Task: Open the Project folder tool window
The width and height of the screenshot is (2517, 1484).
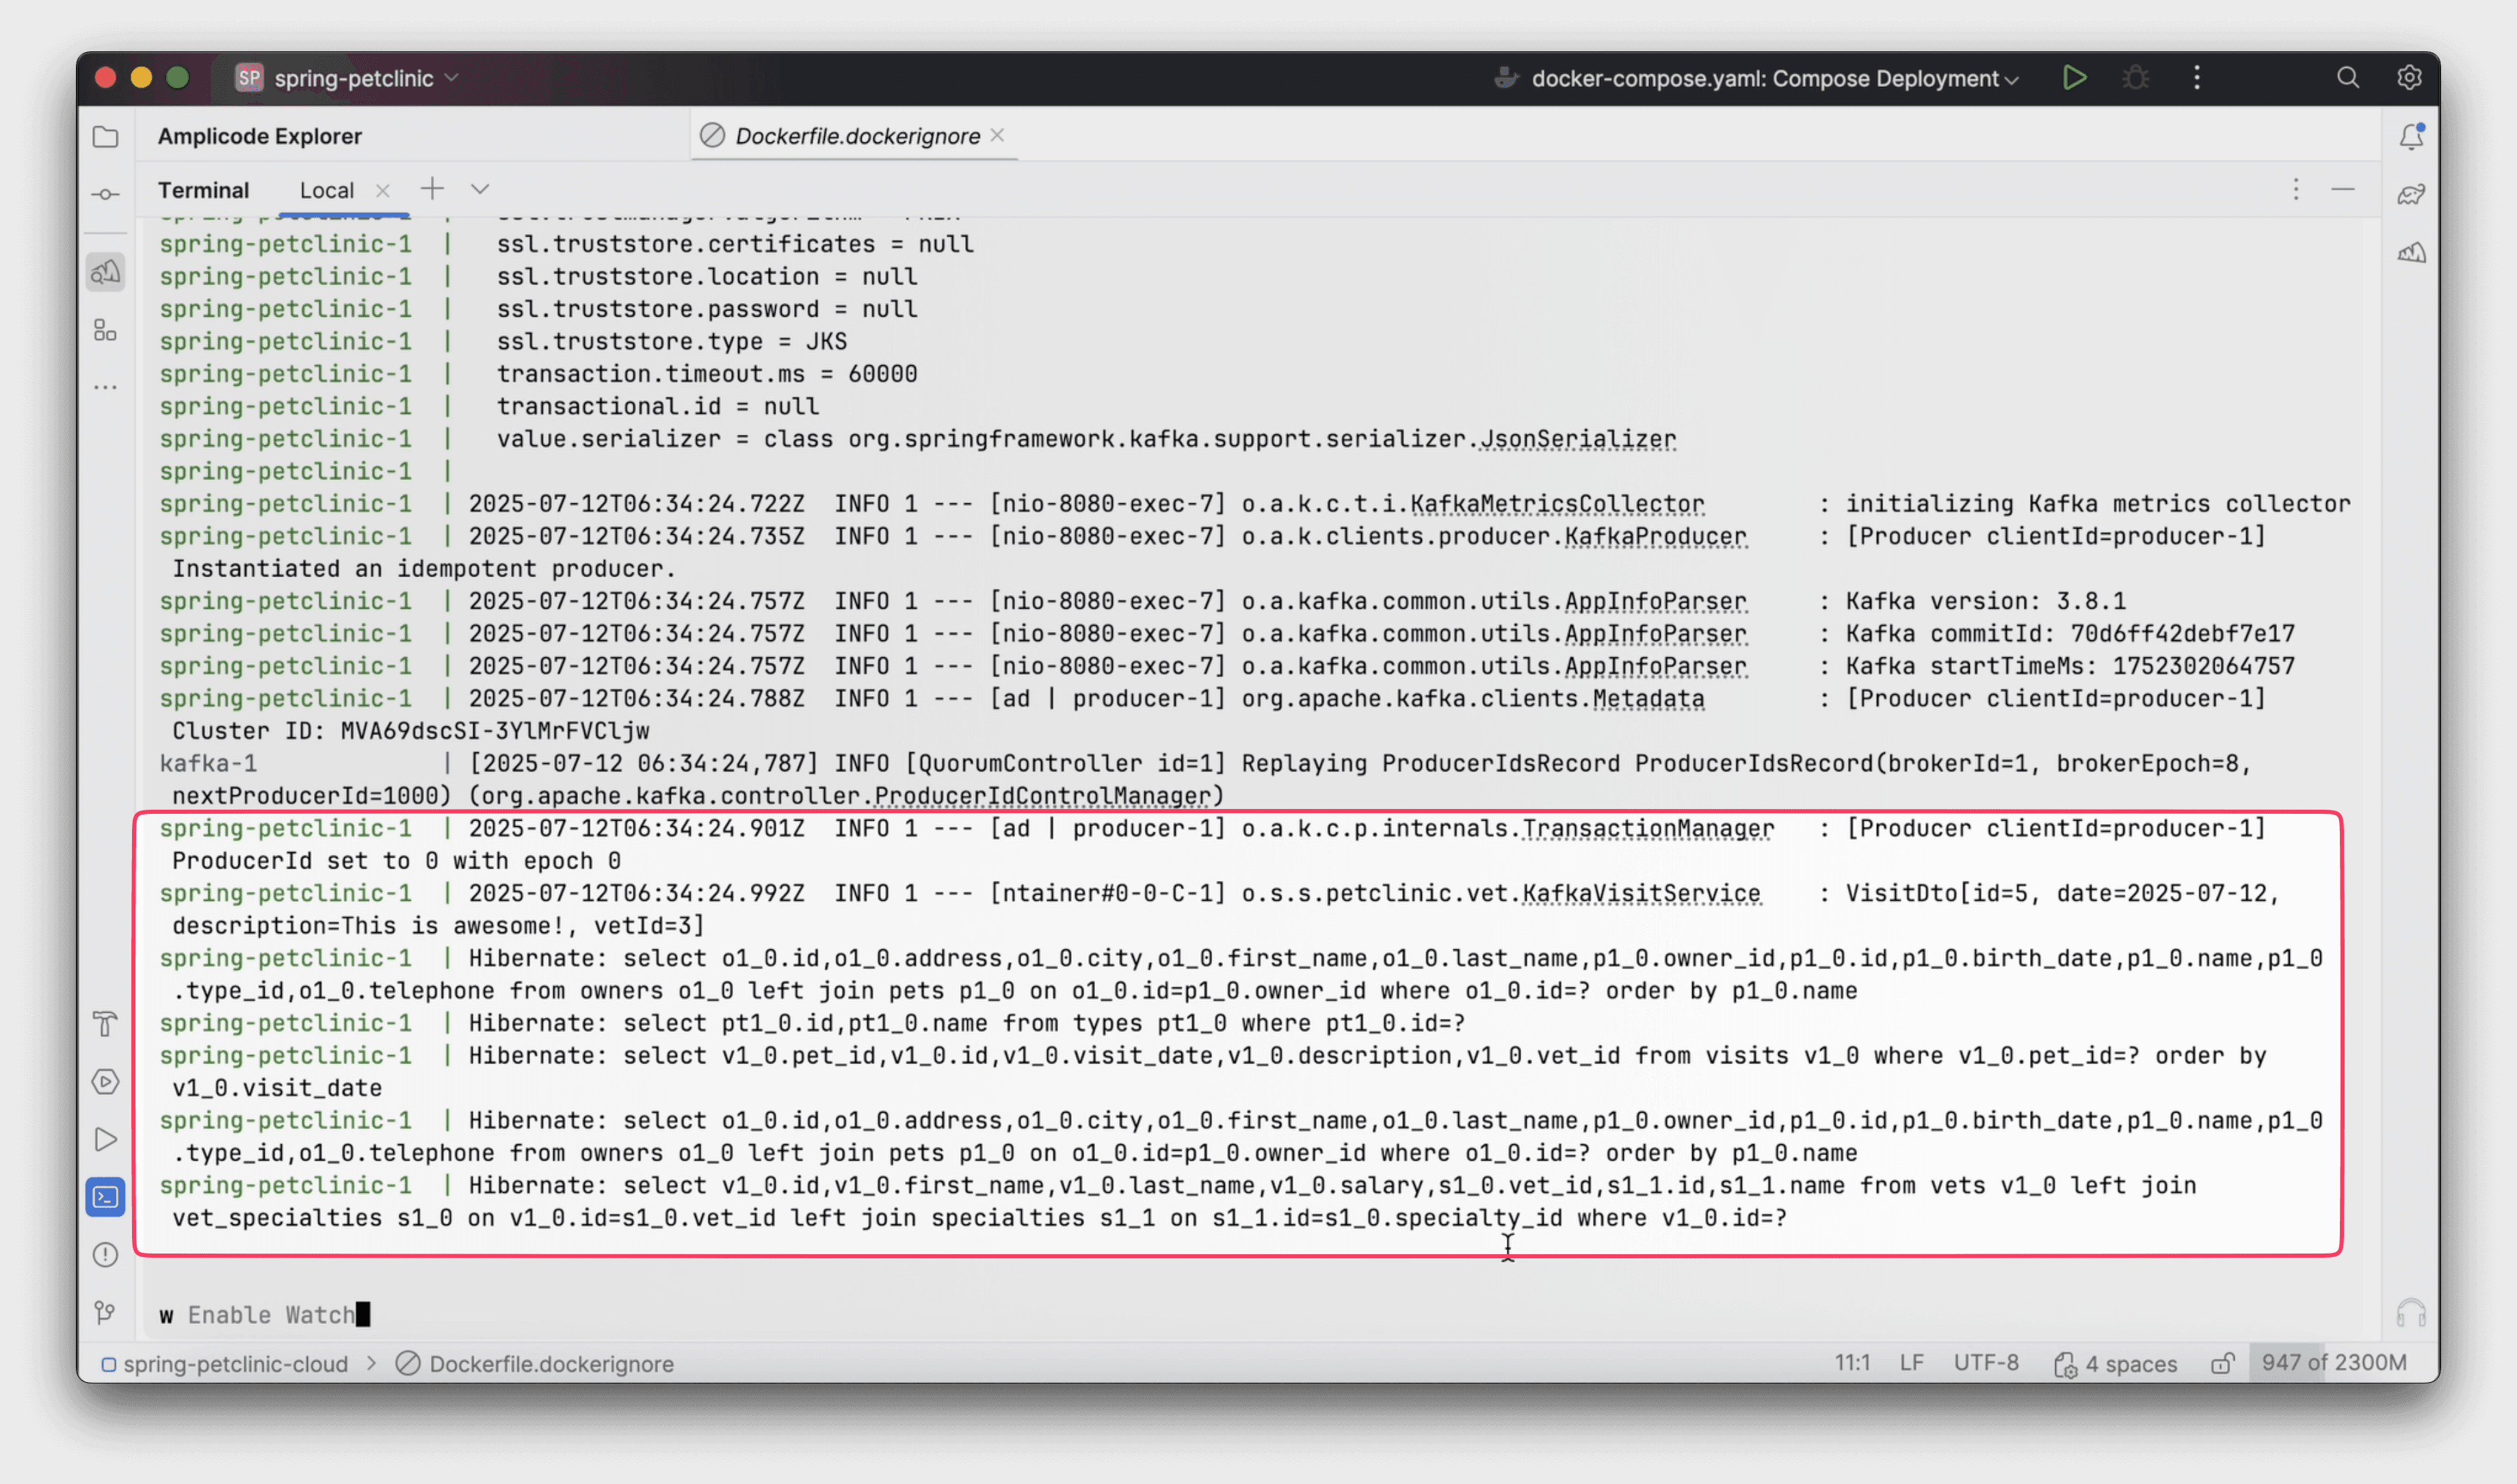Action: [x=105, y=137]
